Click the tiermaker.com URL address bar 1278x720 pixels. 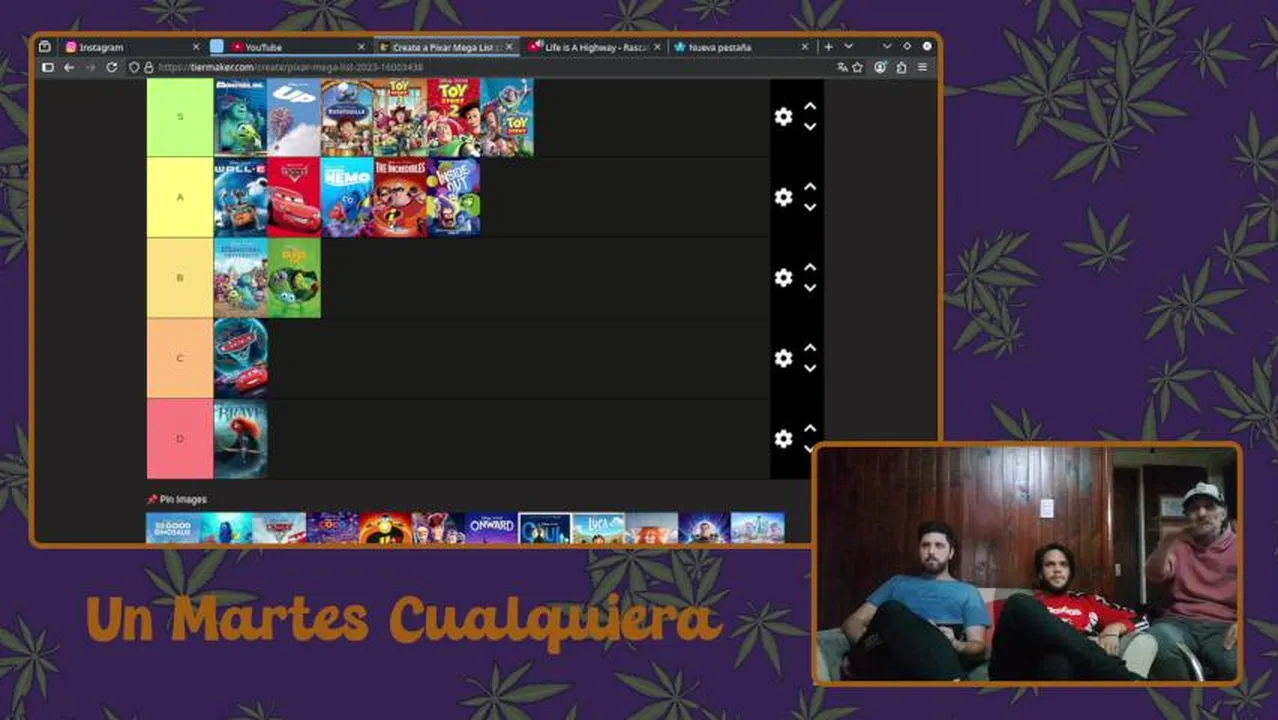480,67
